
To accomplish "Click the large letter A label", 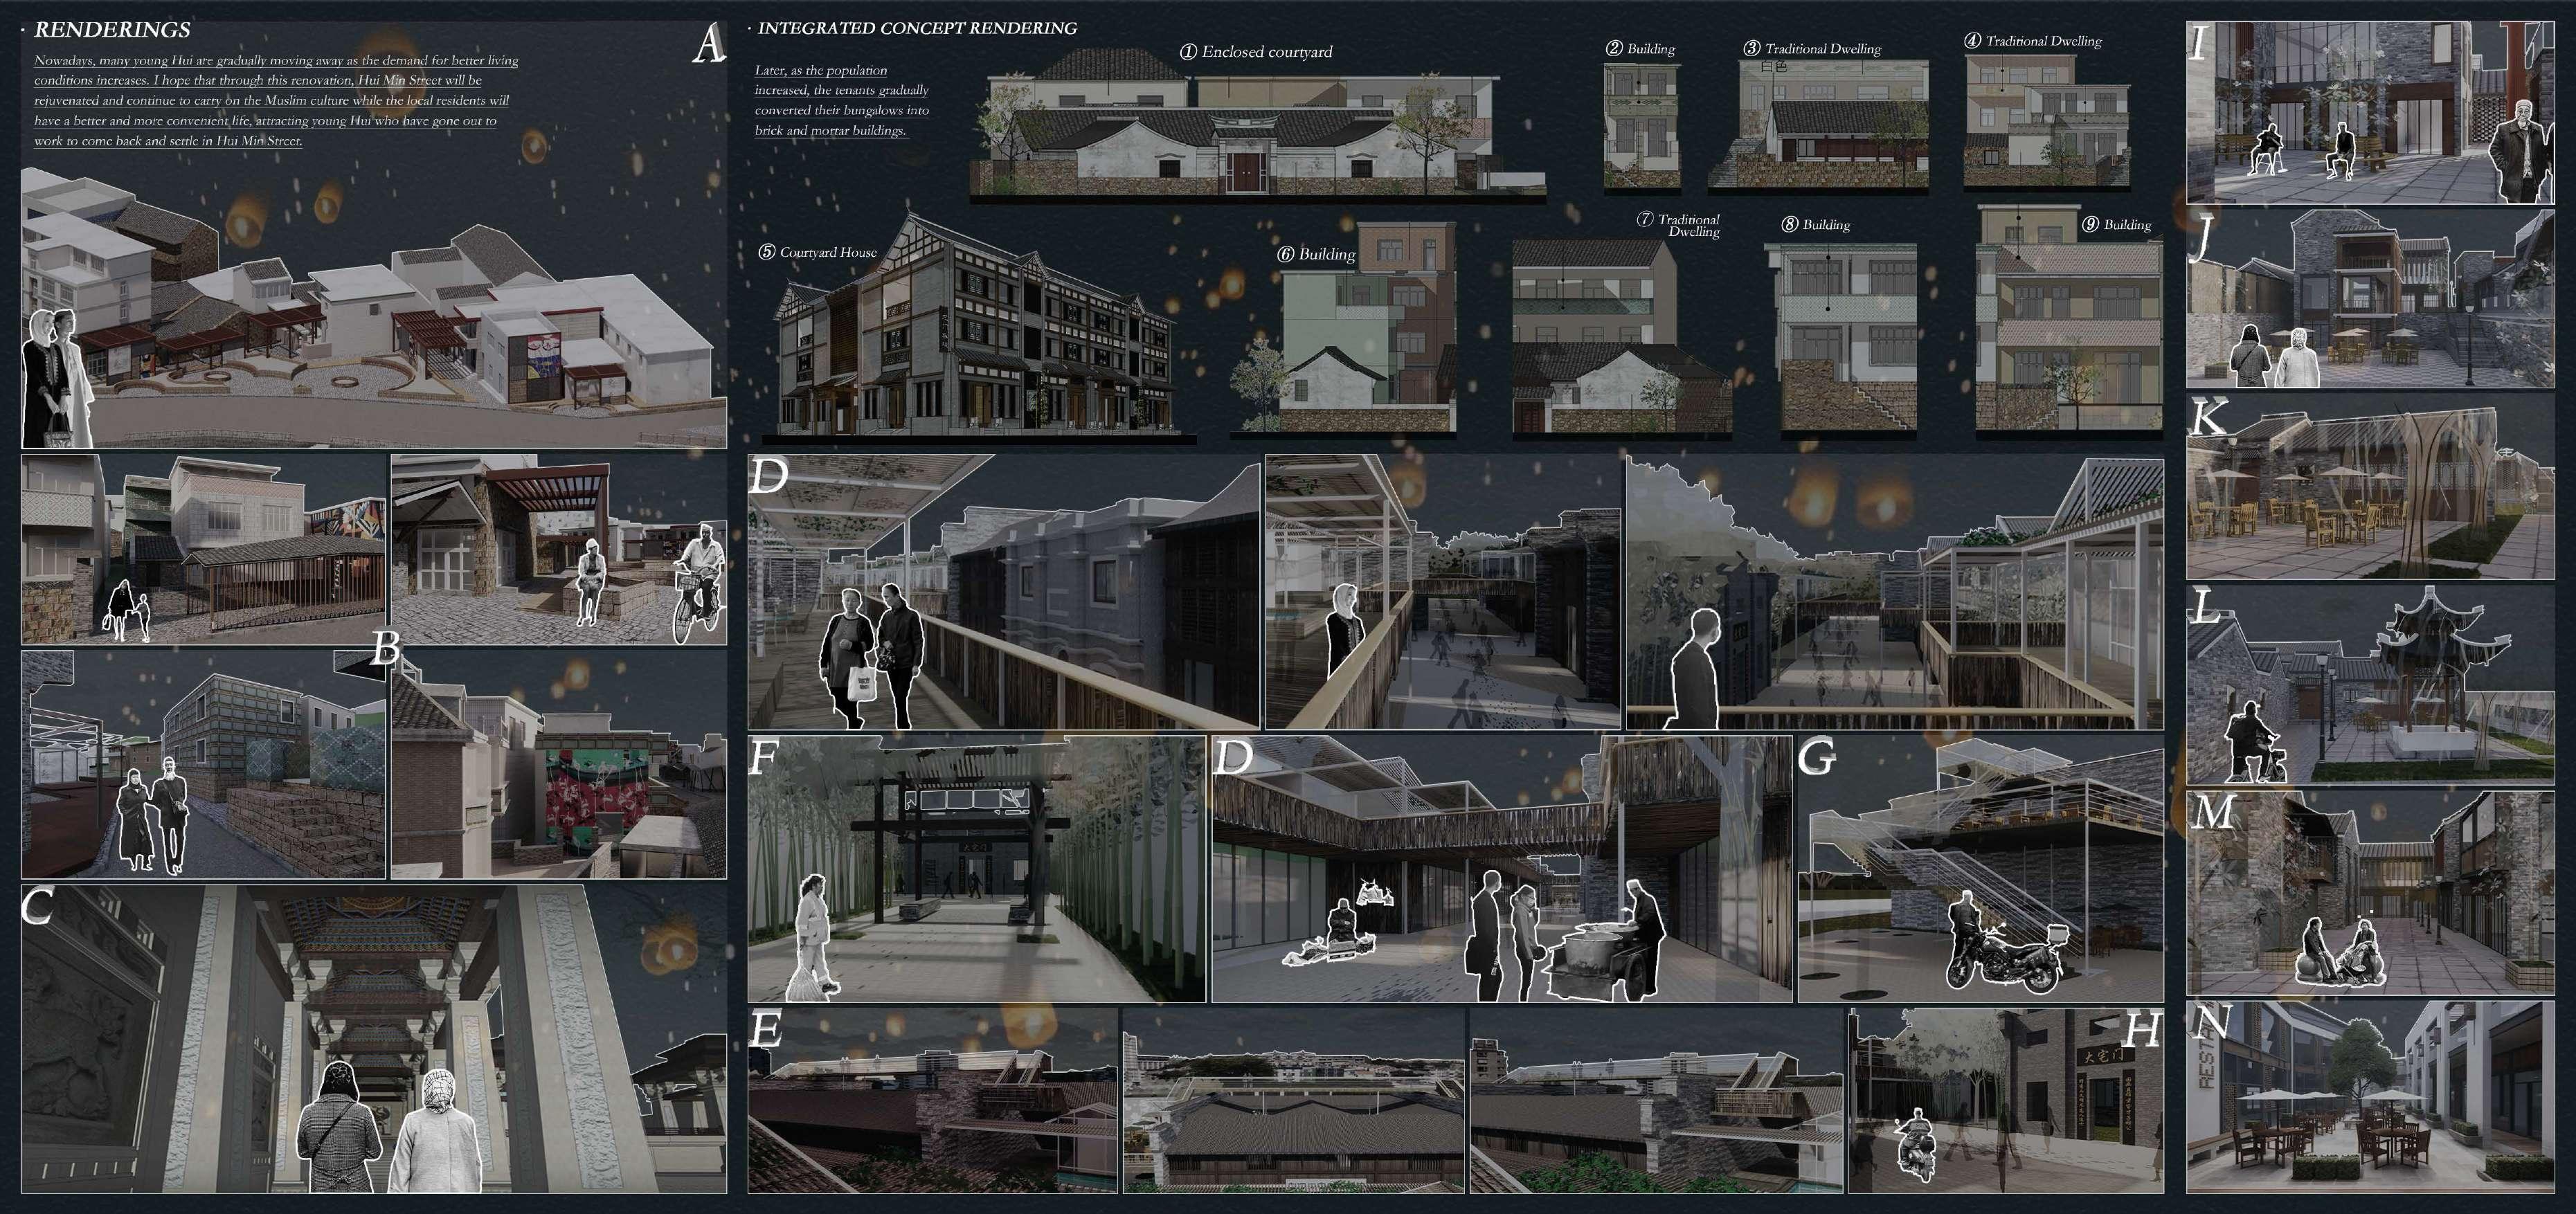I will pos(708,44).
